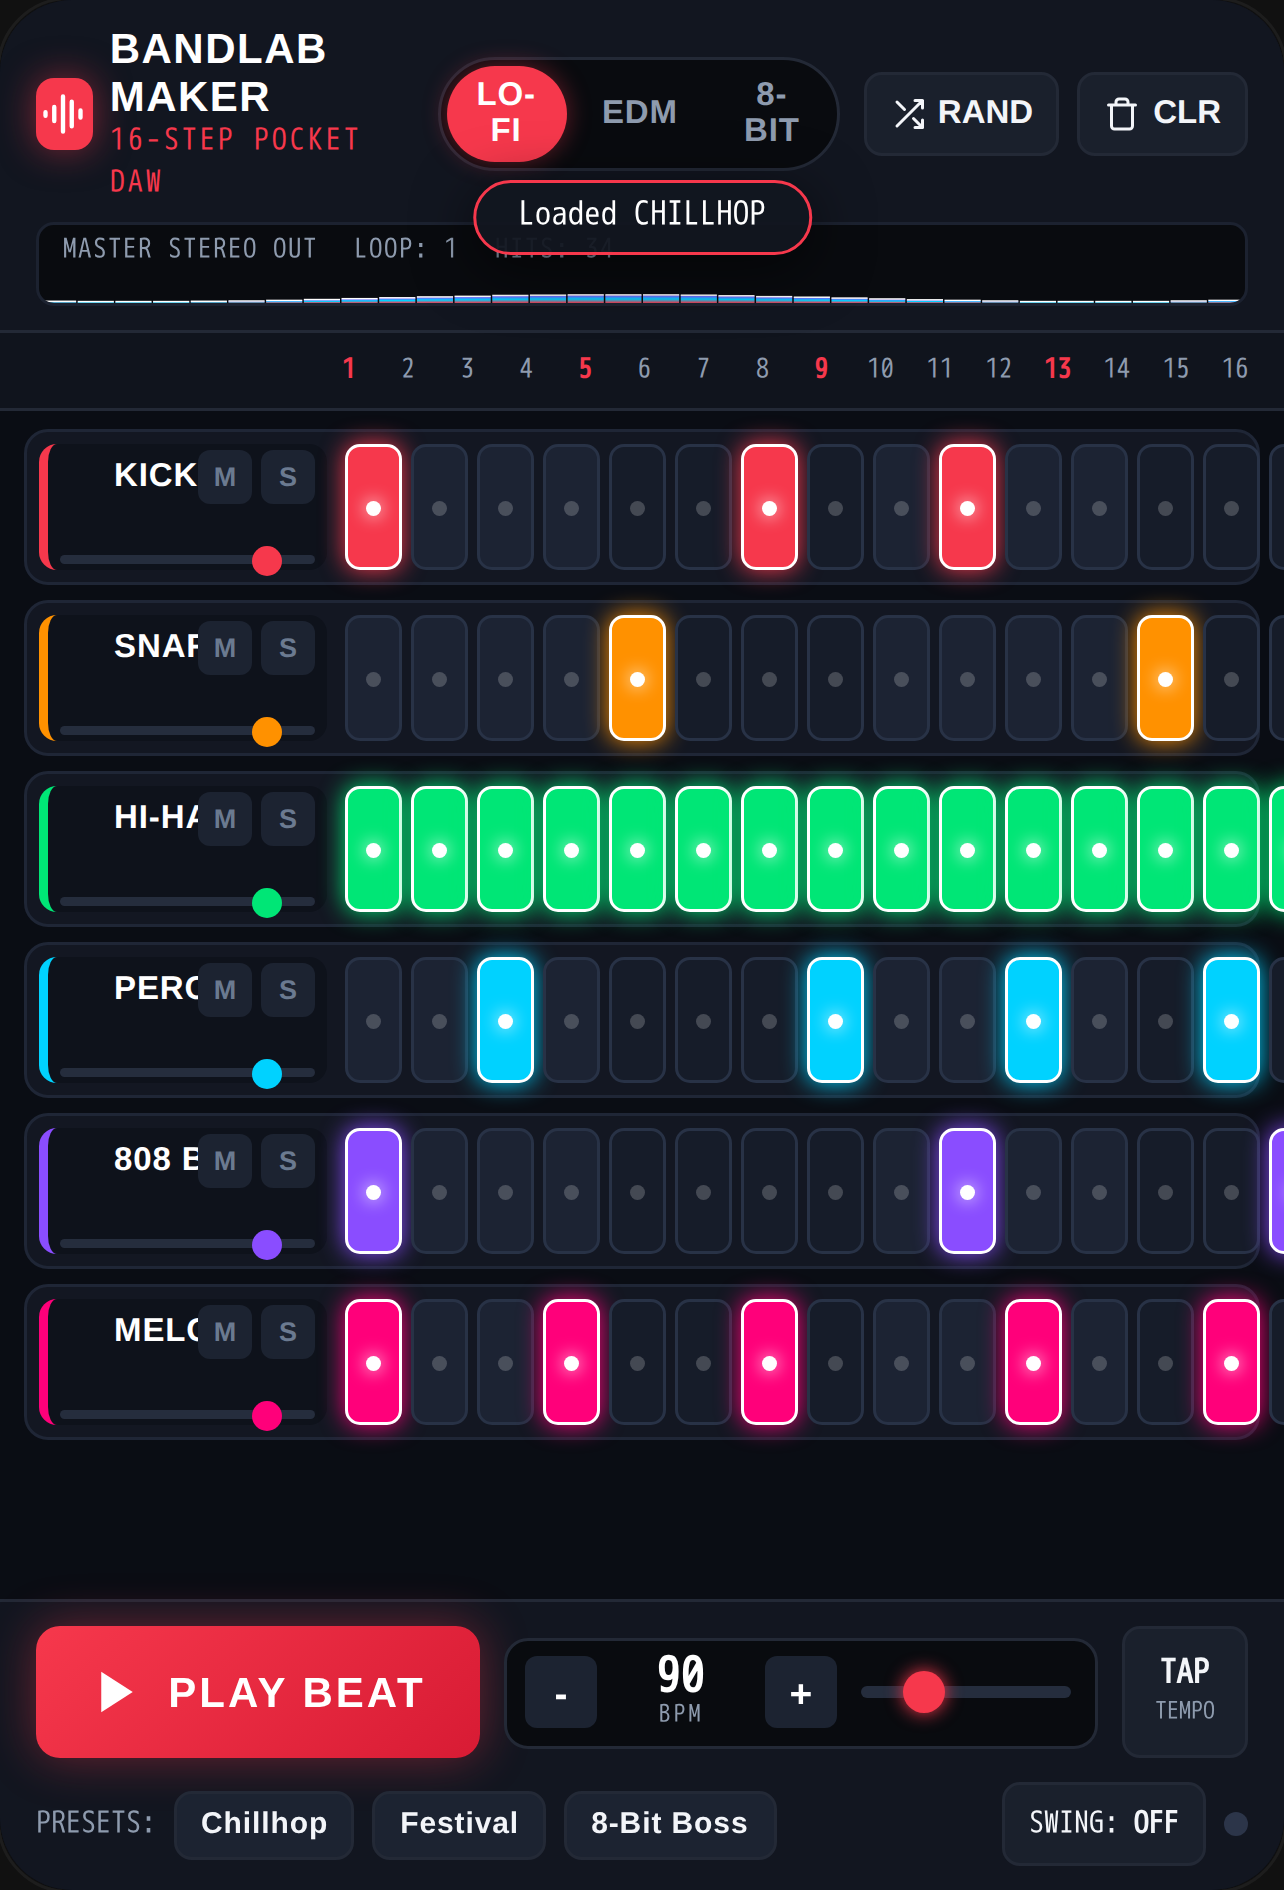Solo the KICK track
Image resolution: width=1284 pixels, height=1890 pixels.
288,477
